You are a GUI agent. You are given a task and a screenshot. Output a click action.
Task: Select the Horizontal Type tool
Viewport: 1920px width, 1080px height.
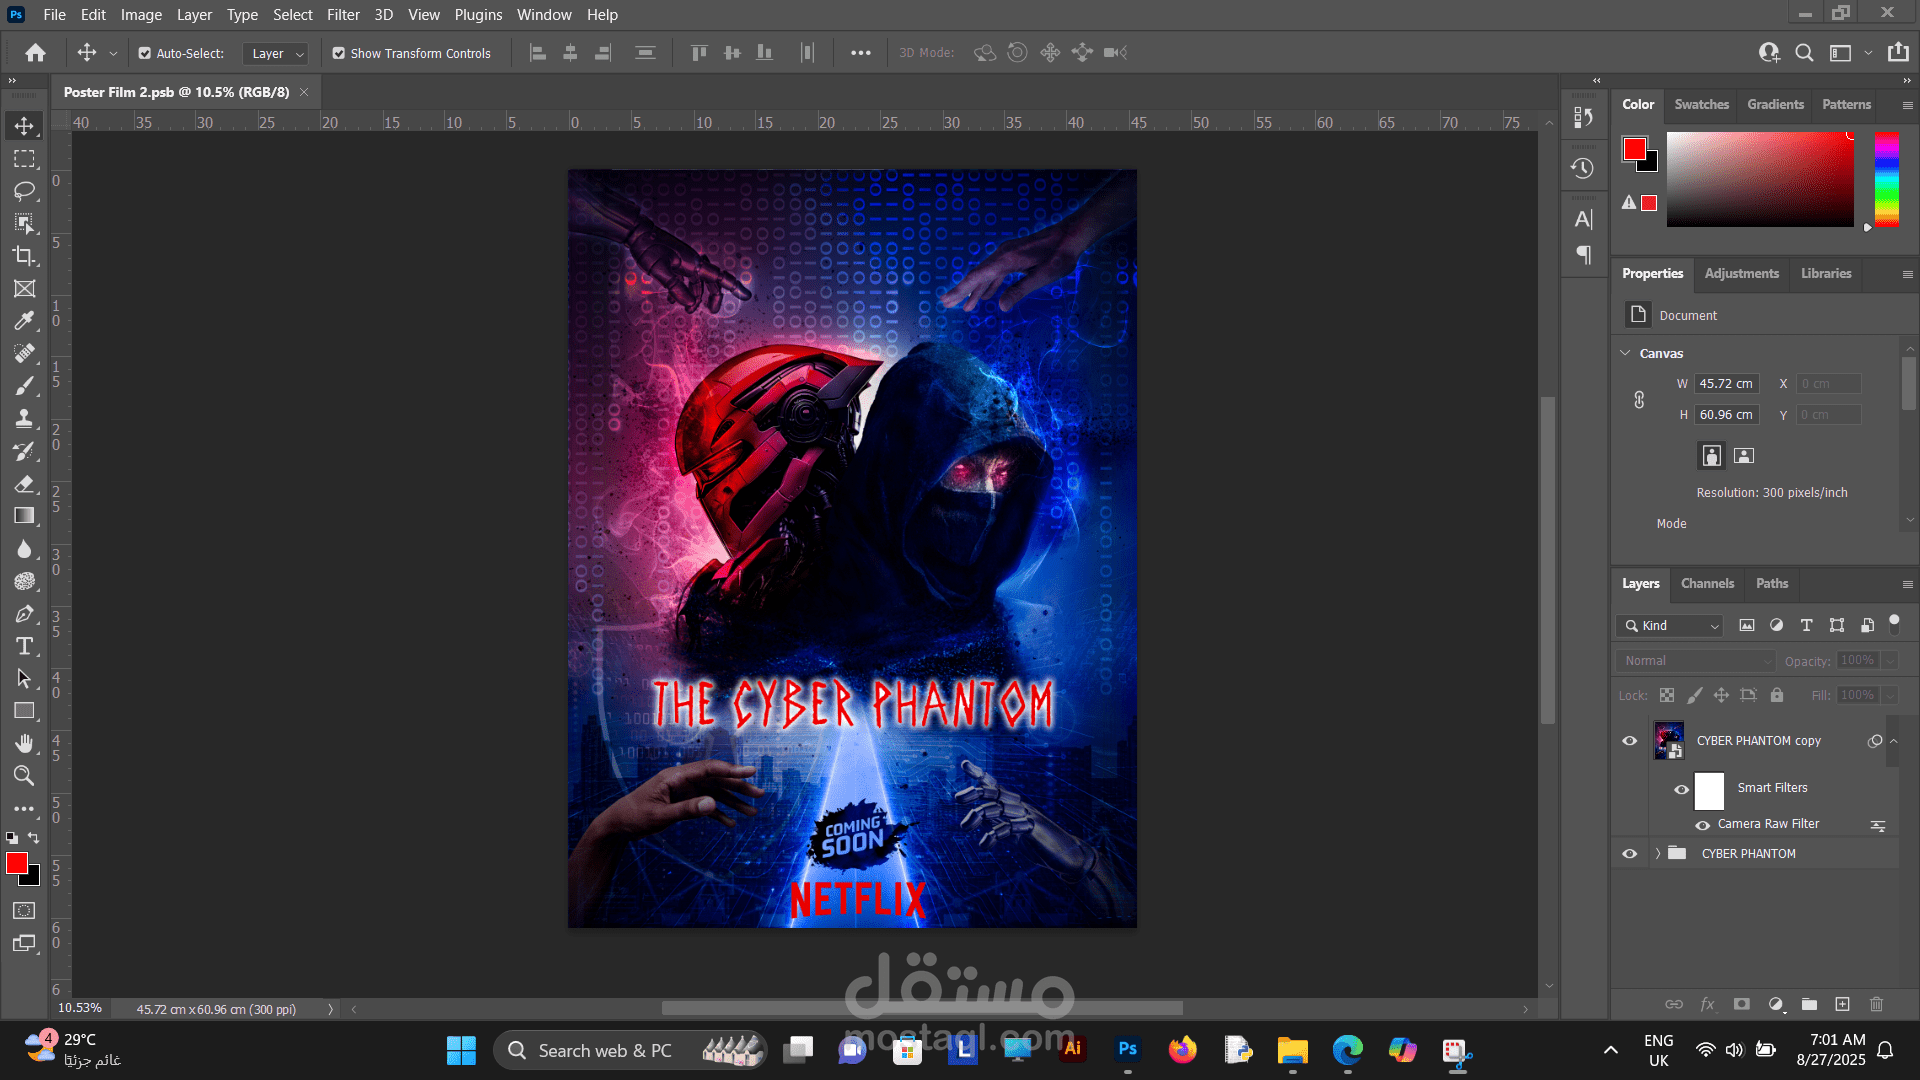point(24,646)
